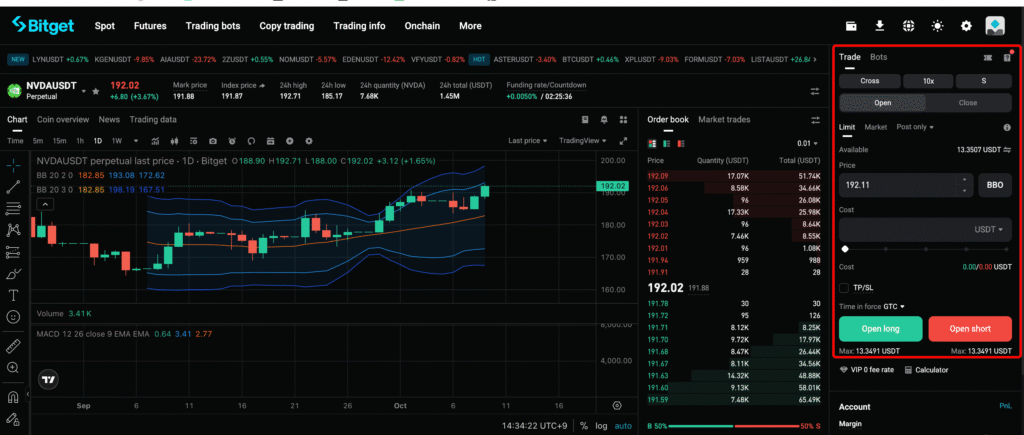Open the download app icon in header
Viewport: 1024px width, 435px height.
(x=880, y=26)
